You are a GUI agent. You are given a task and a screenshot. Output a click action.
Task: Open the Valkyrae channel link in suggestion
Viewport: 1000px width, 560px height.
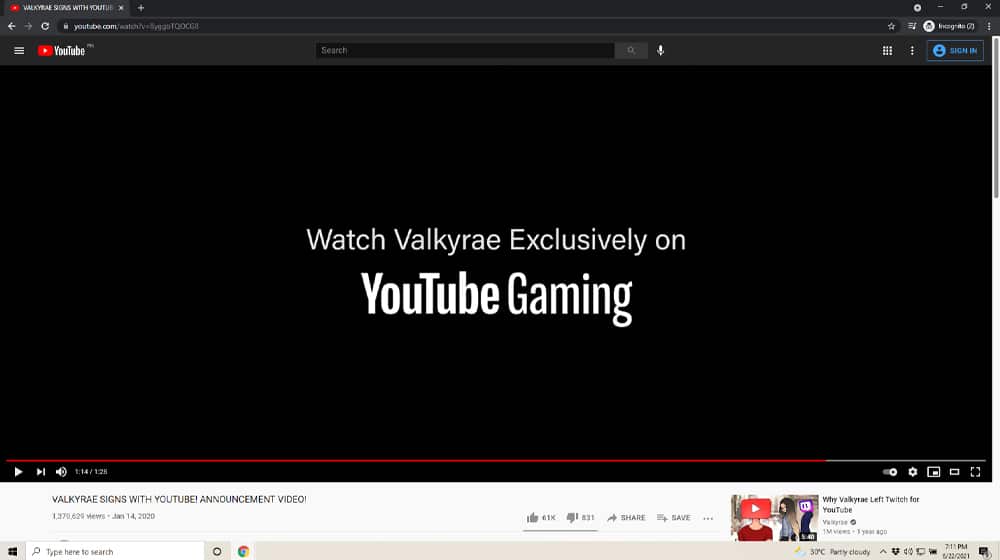(835, 522)
